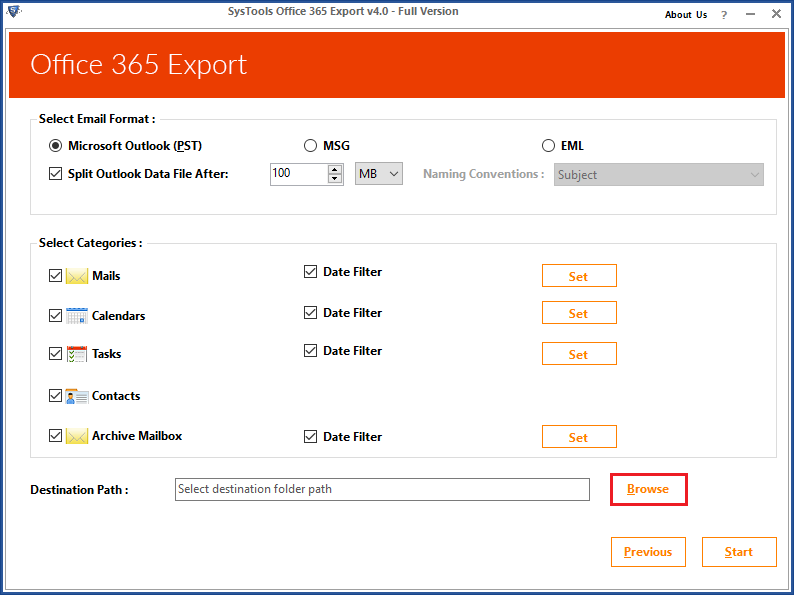The image size is (794, 595).
Task: Toggle the Contacts category checkbox
Action: click(55, 395)
